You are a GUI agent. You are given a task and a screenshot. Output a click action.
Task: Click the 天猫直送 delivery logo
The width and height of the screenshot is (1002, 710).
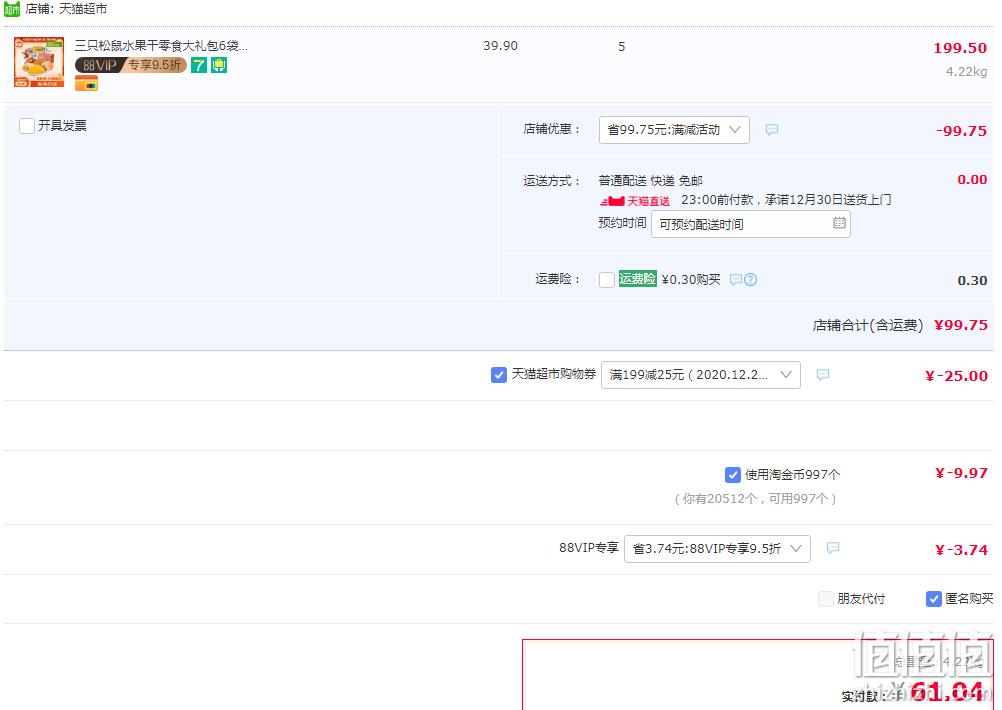635,201
